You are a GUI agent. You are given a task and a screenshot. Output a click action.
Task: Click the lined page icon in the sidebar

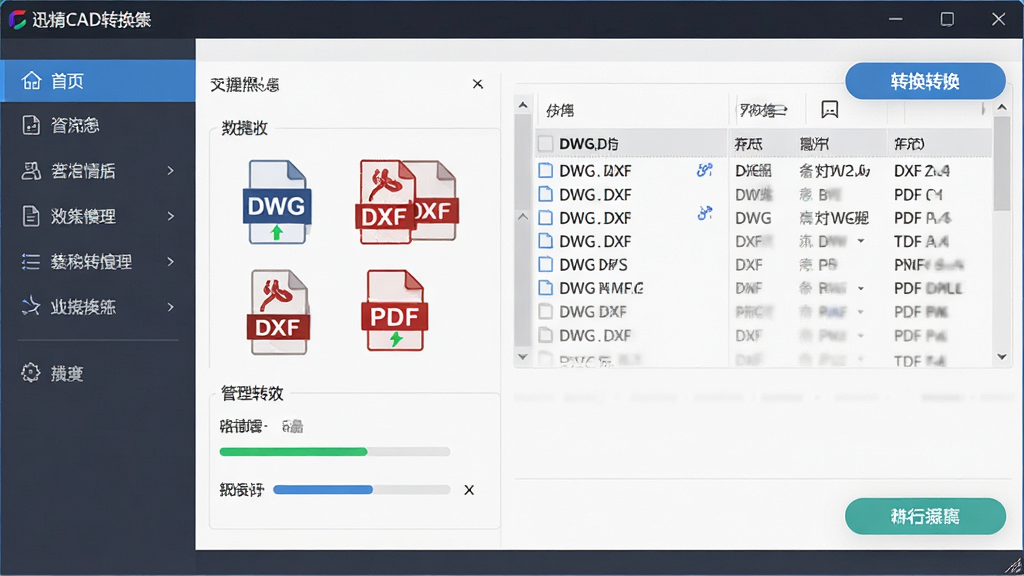31,216
